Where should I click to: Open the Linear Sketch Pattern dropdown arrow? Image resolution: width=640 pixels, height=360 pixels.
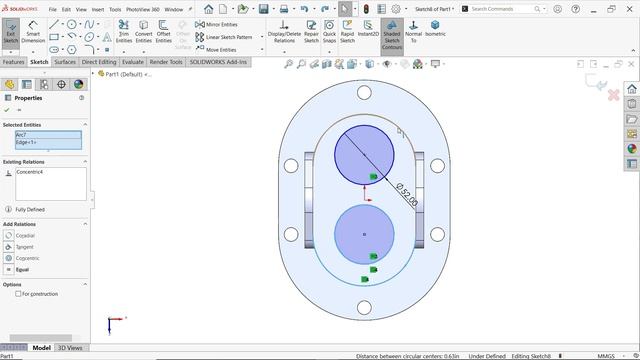click(262, 37)
